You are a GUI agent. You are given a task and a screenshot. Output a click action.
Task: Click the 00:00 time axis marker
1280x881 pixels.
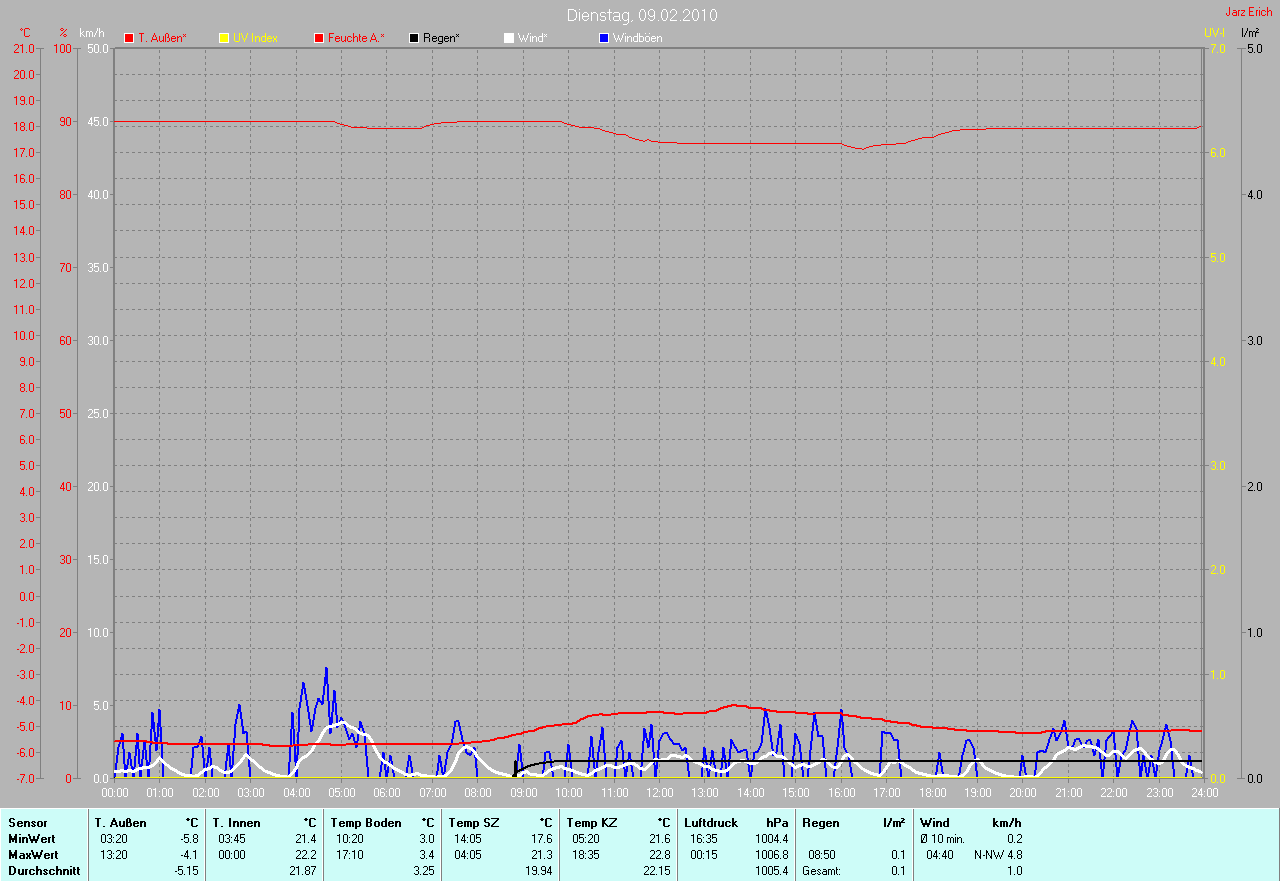[115, 793]
